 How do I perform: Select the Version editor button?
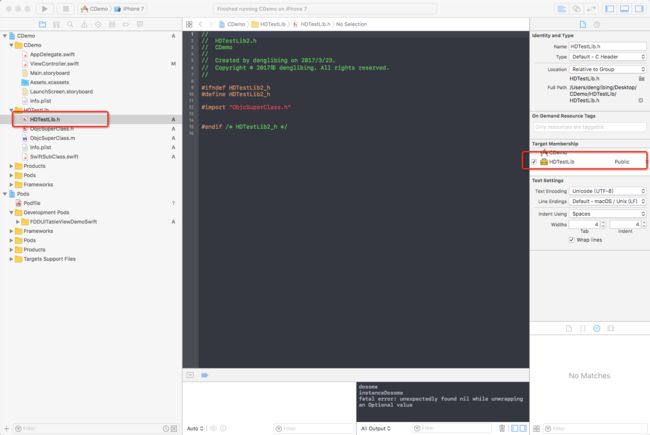click(x=592, y=9)
